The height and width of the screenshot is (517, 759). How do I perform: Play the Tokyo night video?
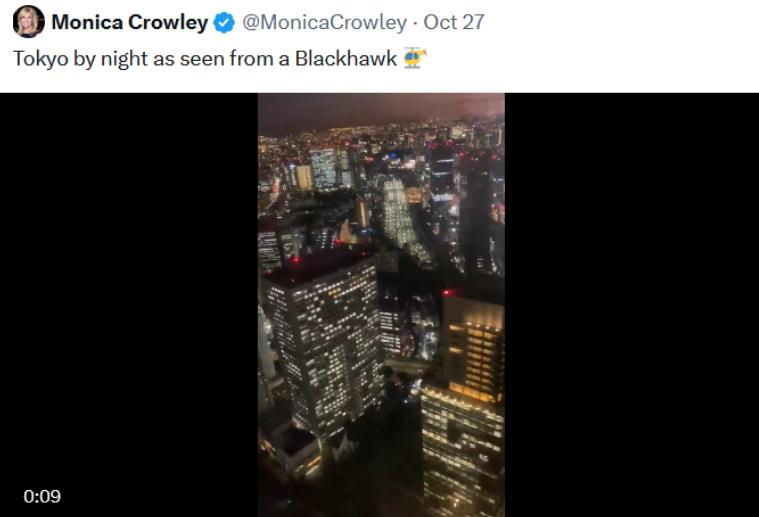click(381, 305)
